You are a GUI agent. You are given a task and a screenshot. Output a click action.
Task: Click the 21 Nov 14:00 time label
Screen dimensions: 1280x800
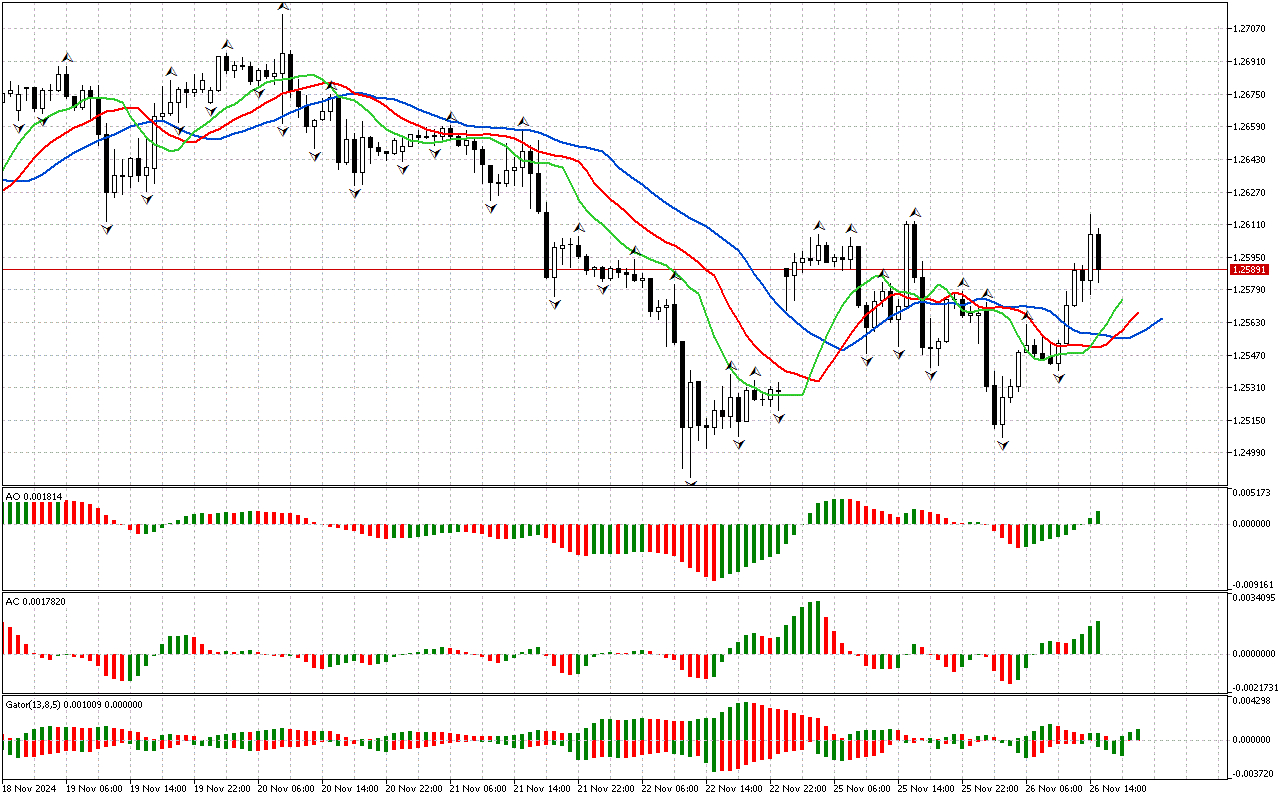tap(543, 789)
